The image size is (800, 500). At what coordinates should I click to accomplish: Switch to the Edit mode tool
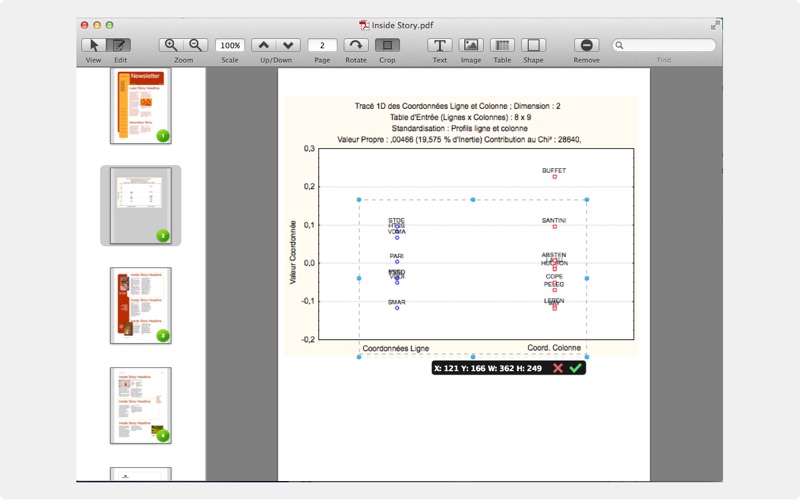pos(119,45)
